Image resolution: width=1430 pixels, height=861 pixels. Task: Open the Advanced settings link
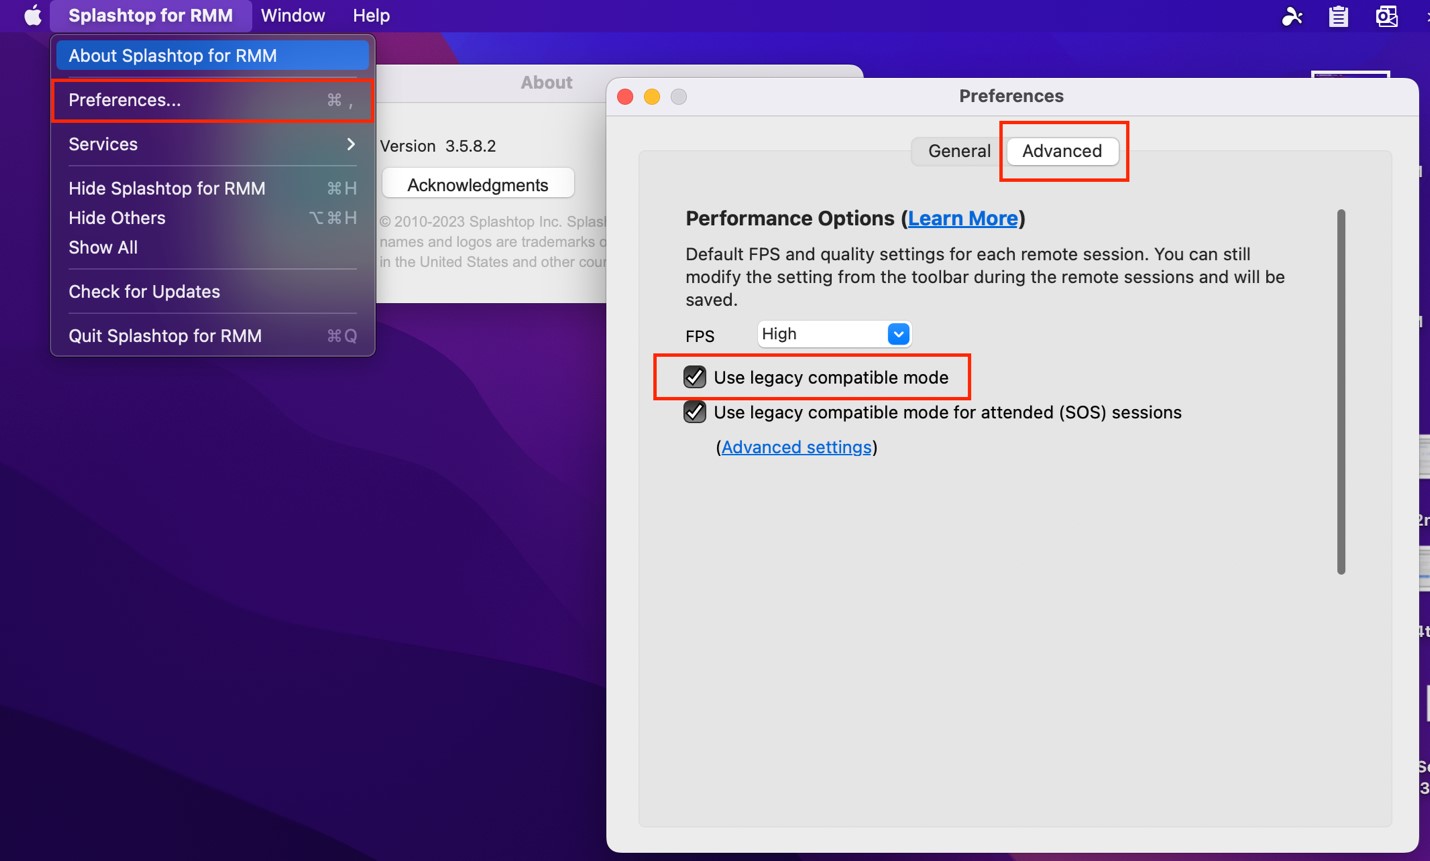[x=796, y=447]
